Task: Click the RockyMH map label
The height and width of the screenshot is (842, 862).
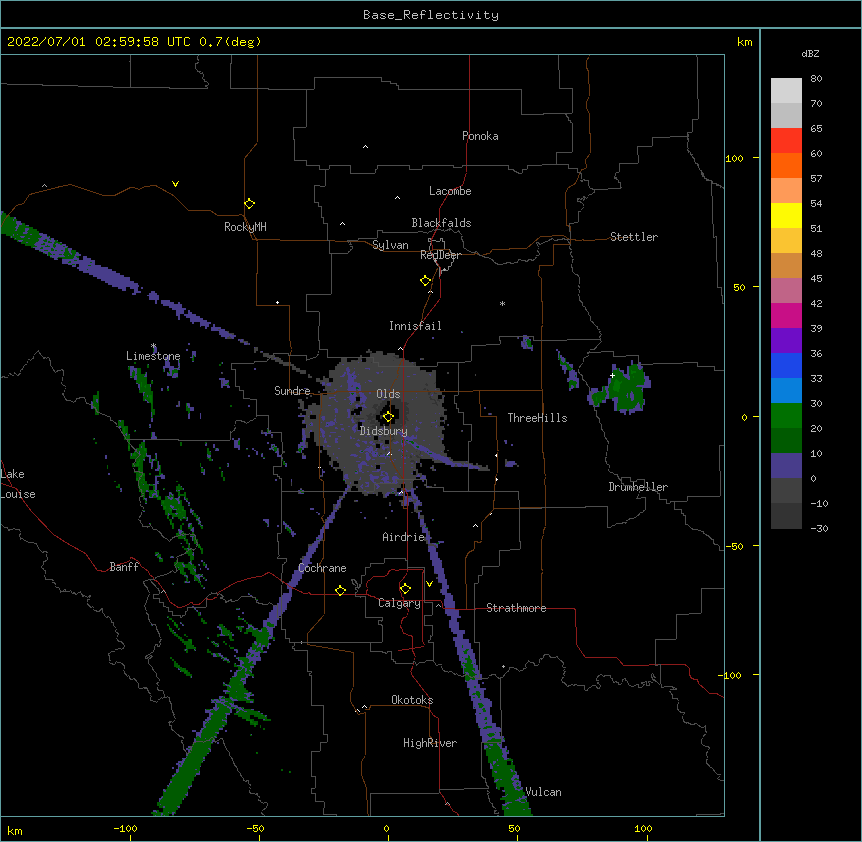Action: [245, 227]
